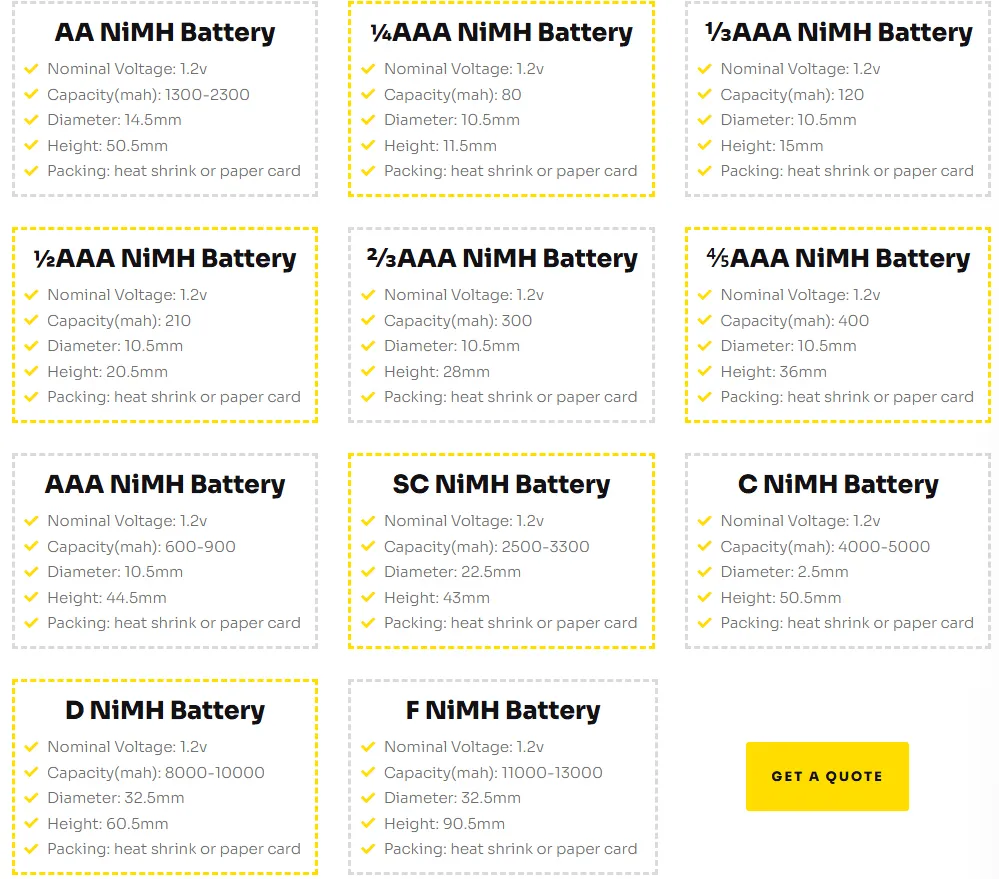The width and height of the screenshot is (999, 879).
Task: Click C battery Diameter 2.5mm text
Action: 784,572
